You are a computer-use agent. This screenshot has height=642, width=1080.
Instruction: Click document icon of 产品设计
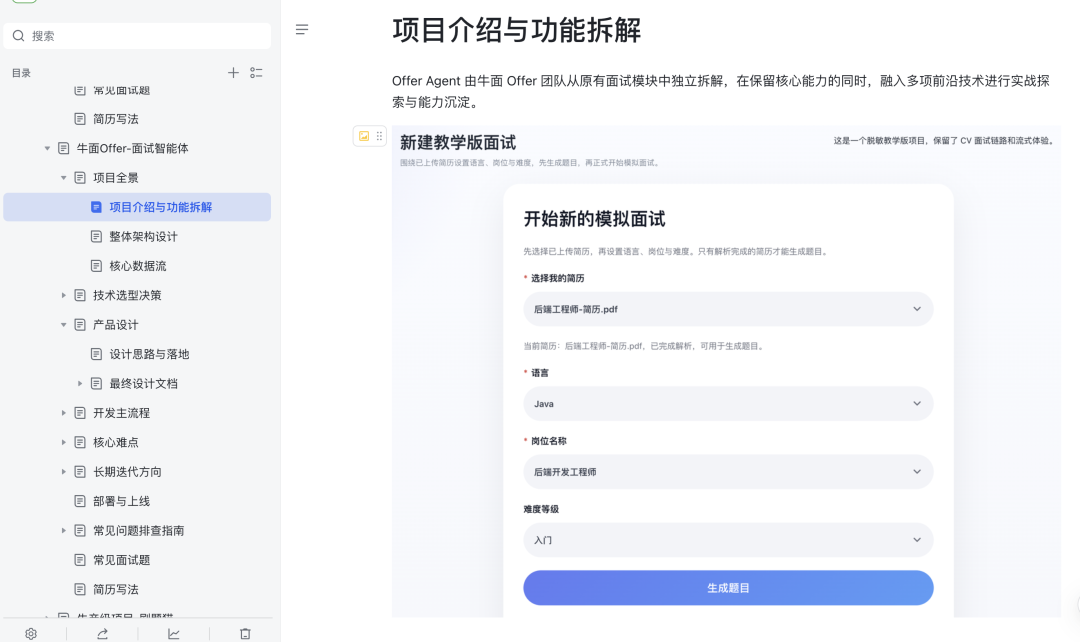[x=80, y=324]
